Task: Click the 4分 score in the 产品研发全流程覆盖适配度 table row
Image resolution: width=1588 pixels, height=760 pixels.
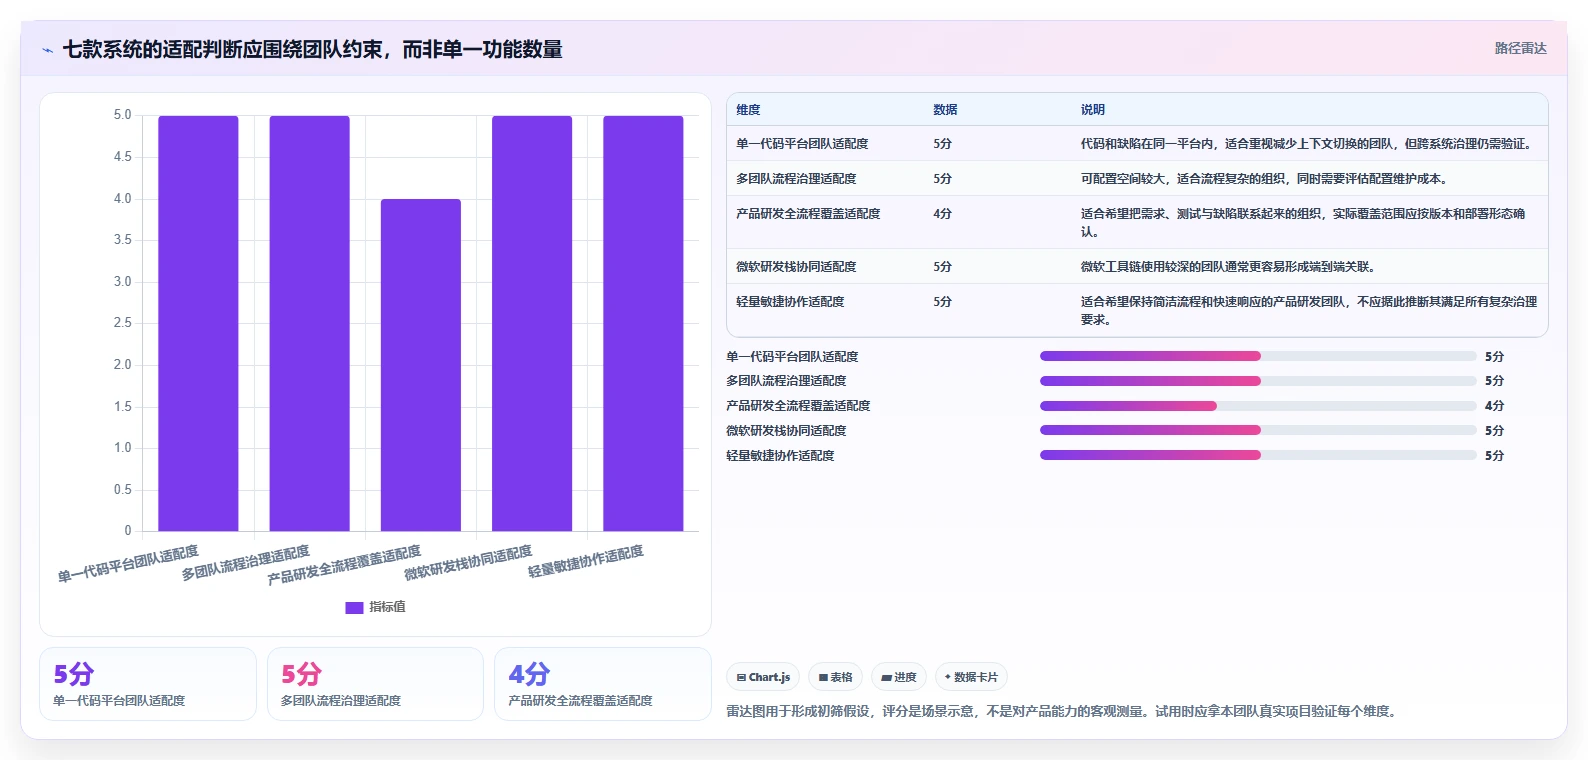Action: 942,214
